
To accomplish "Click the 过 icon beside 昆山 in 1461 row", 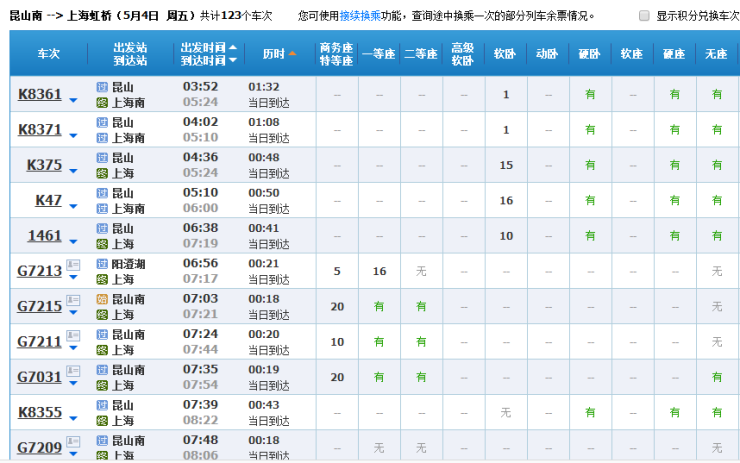I will tap(102, 228).
